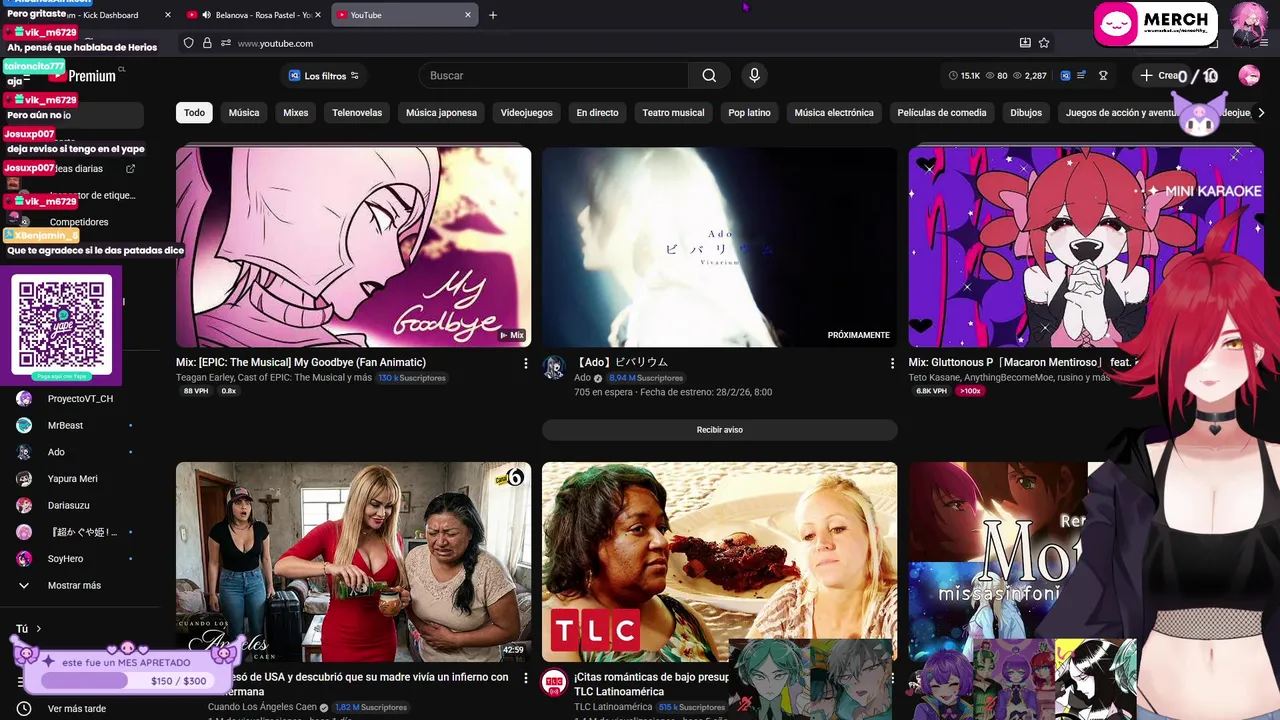1280x720 pixels.
Task: Click the install app icon in address bar
Action: pyautogui.click(x=1025, y=43)
